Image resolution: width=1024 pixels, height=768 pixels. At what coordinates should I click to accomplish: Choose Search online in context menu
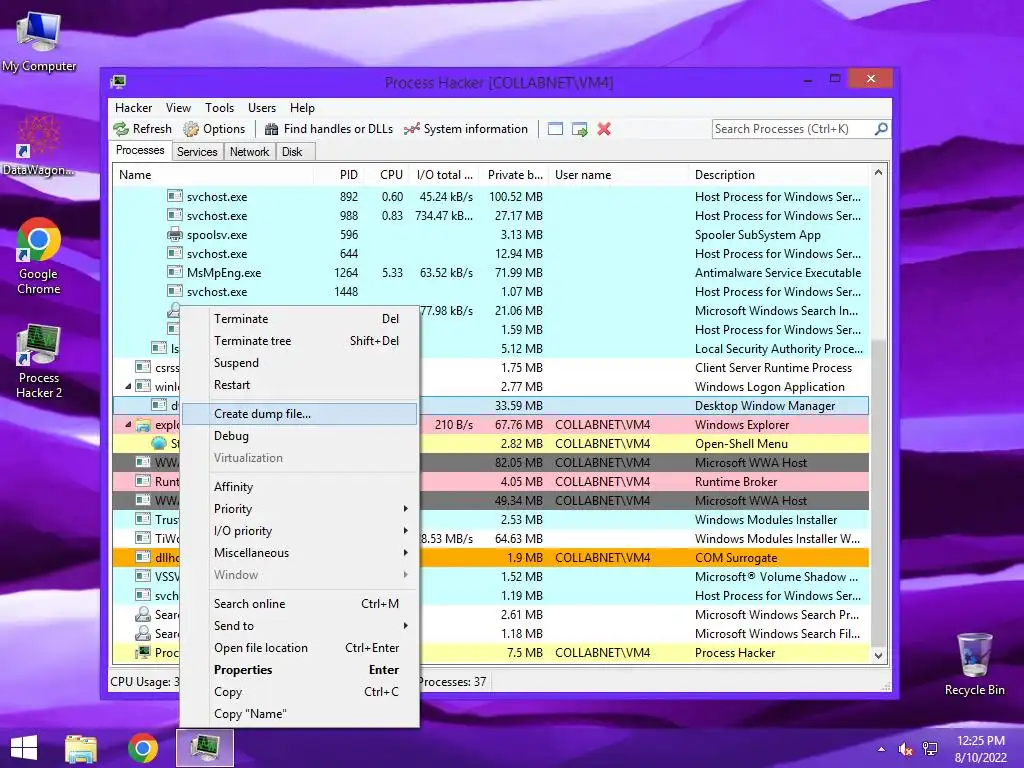pos(299,604)
